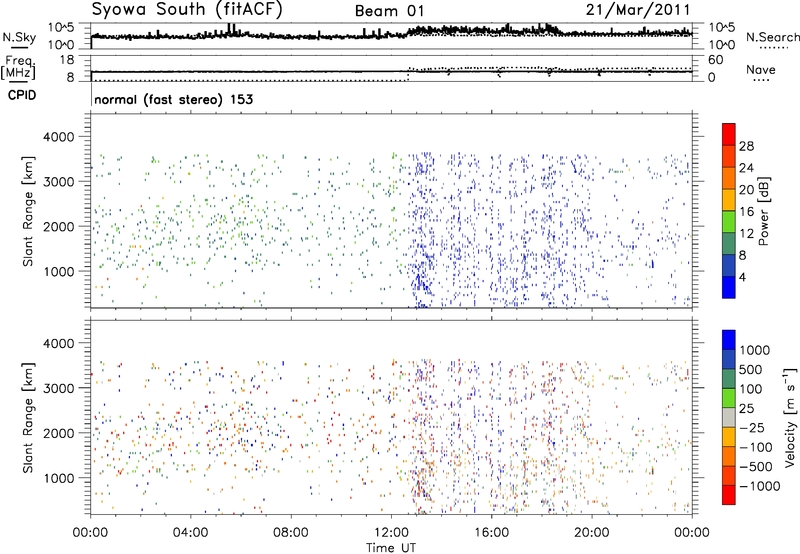Click the 'CPID' row label
Screen dimensions: 800x554
pos(22,95)
